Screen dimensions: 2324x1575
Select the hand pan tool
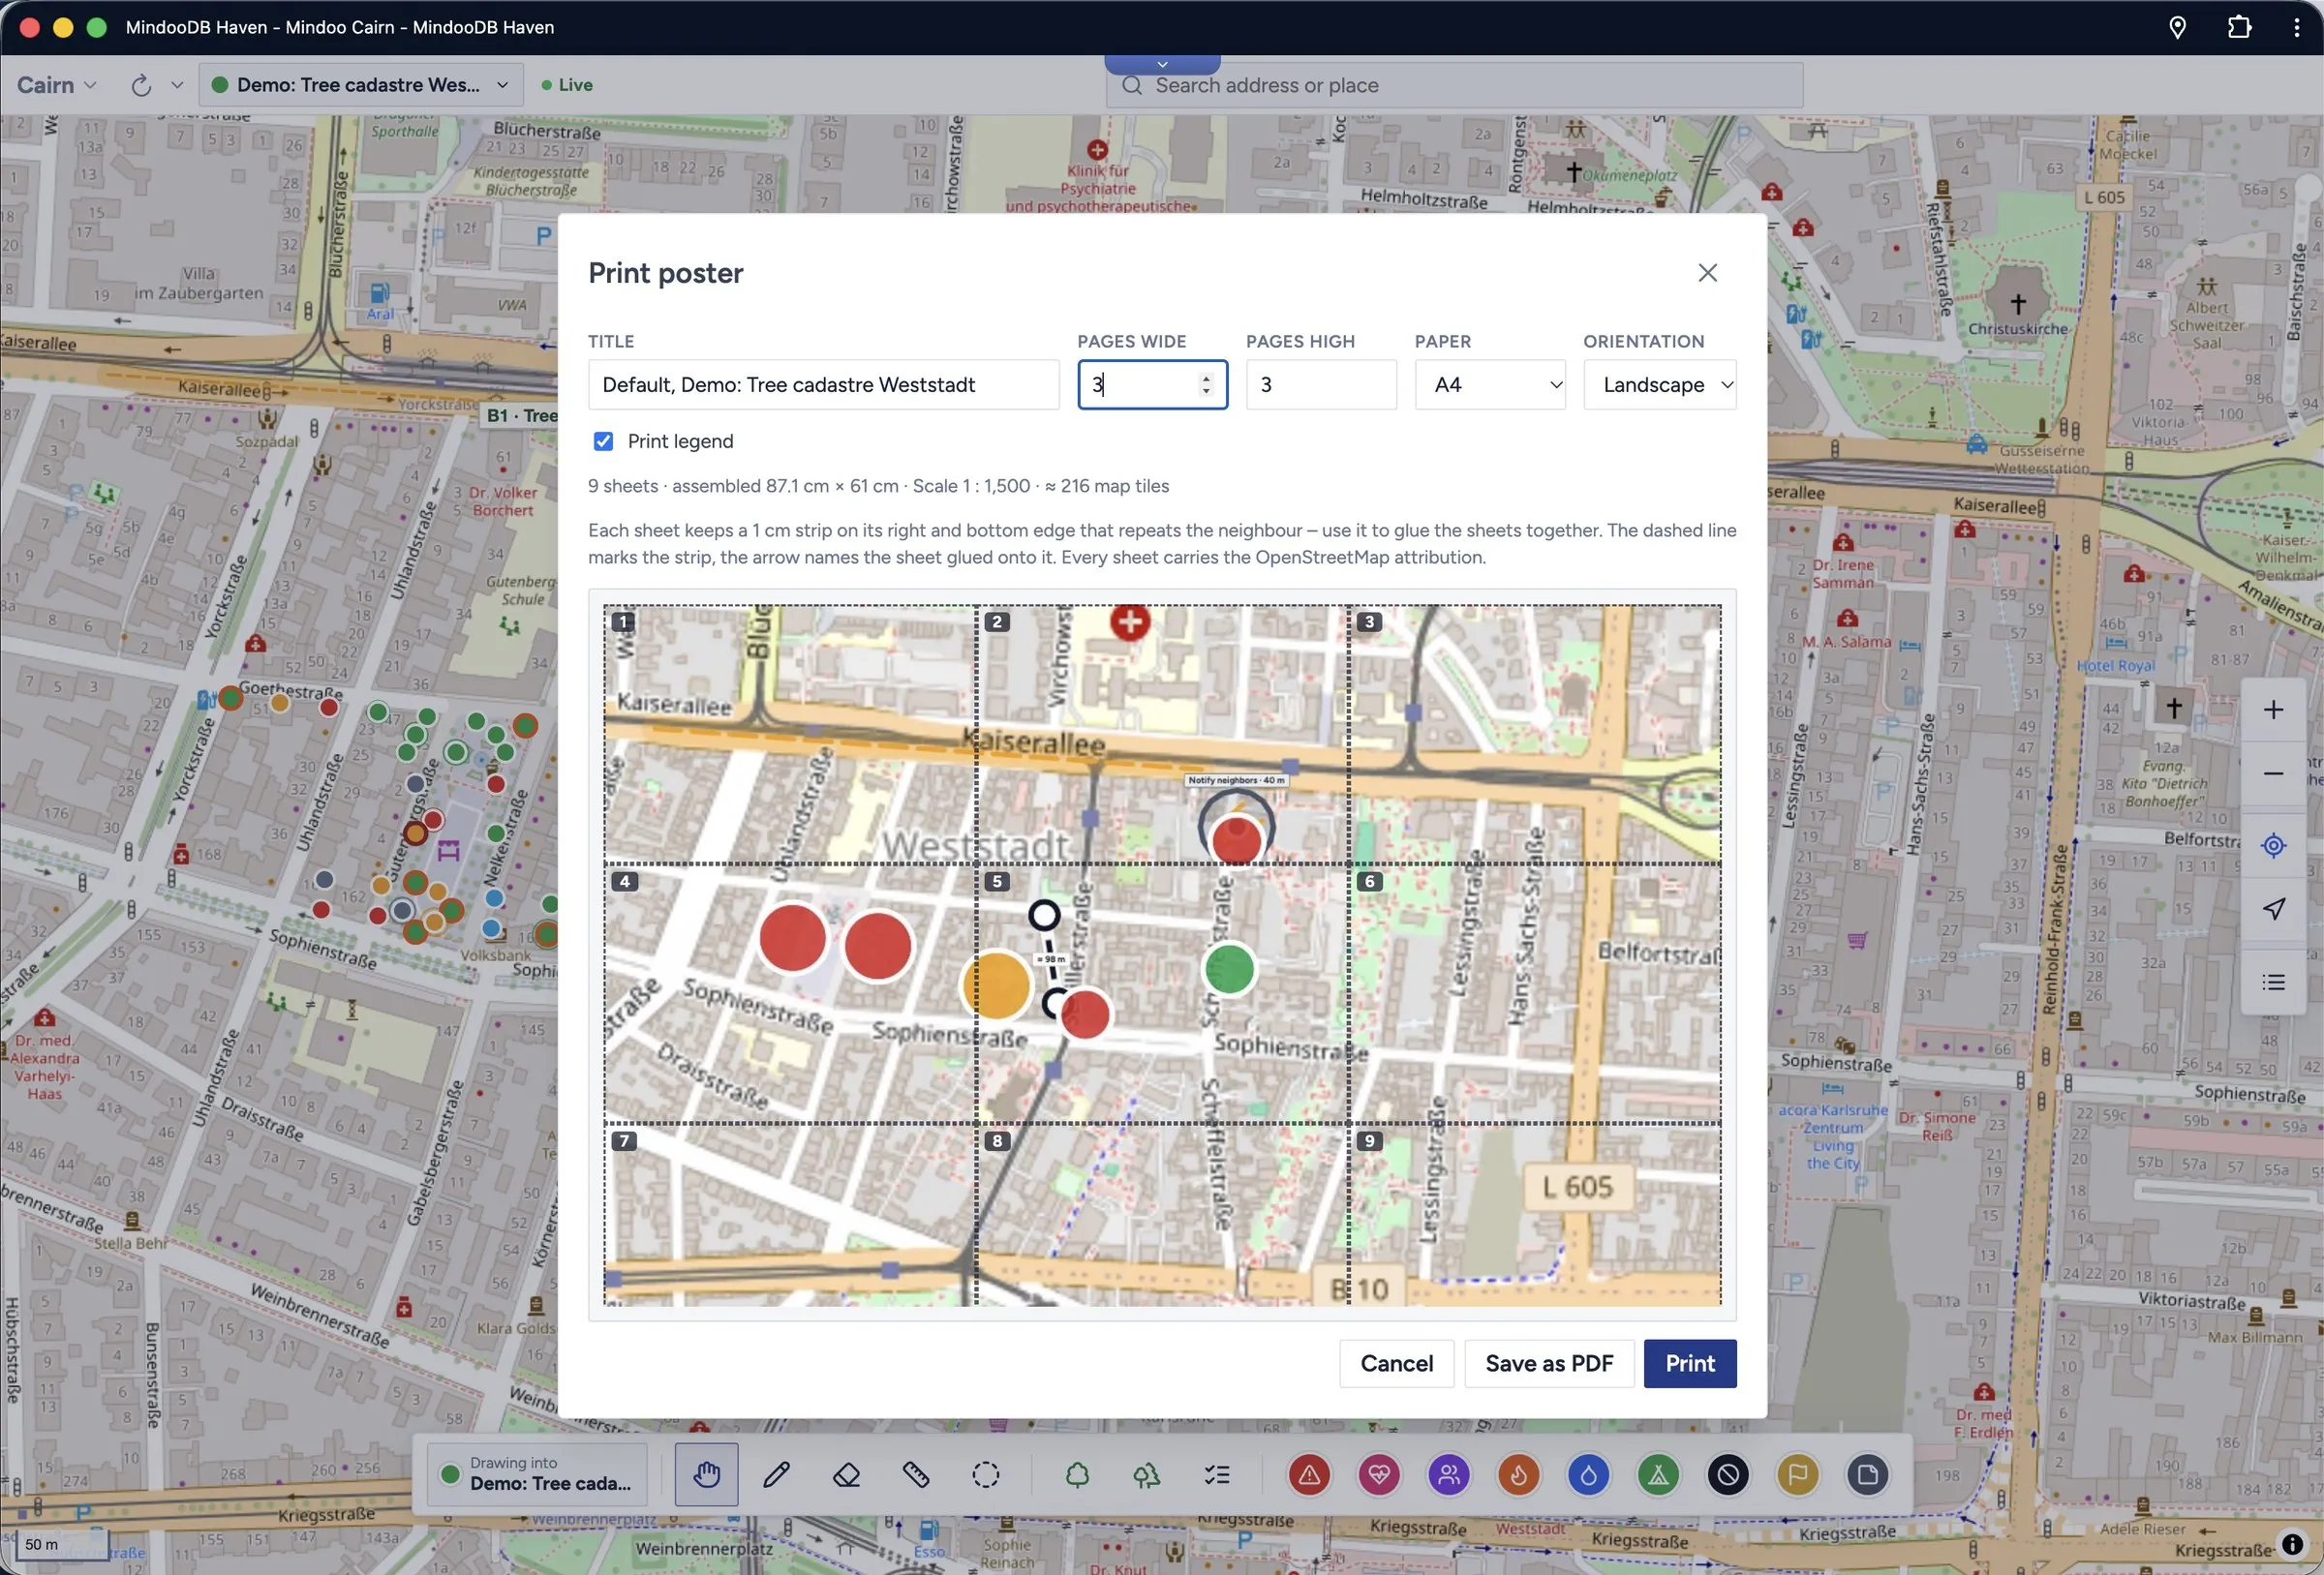[706, 1474]
